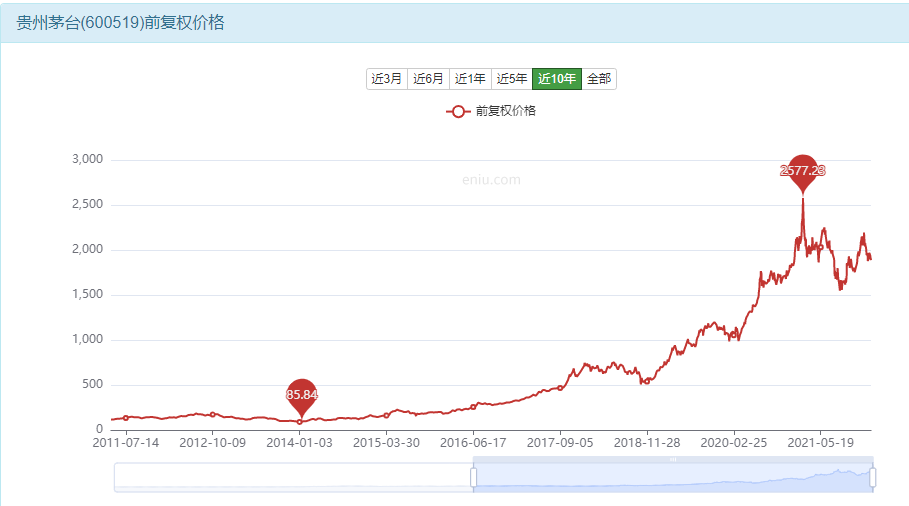Viewport: 909px width, 506px height.
Task: Click the 2020-02-25 x-axis date label
Action: tap(734, 443)
